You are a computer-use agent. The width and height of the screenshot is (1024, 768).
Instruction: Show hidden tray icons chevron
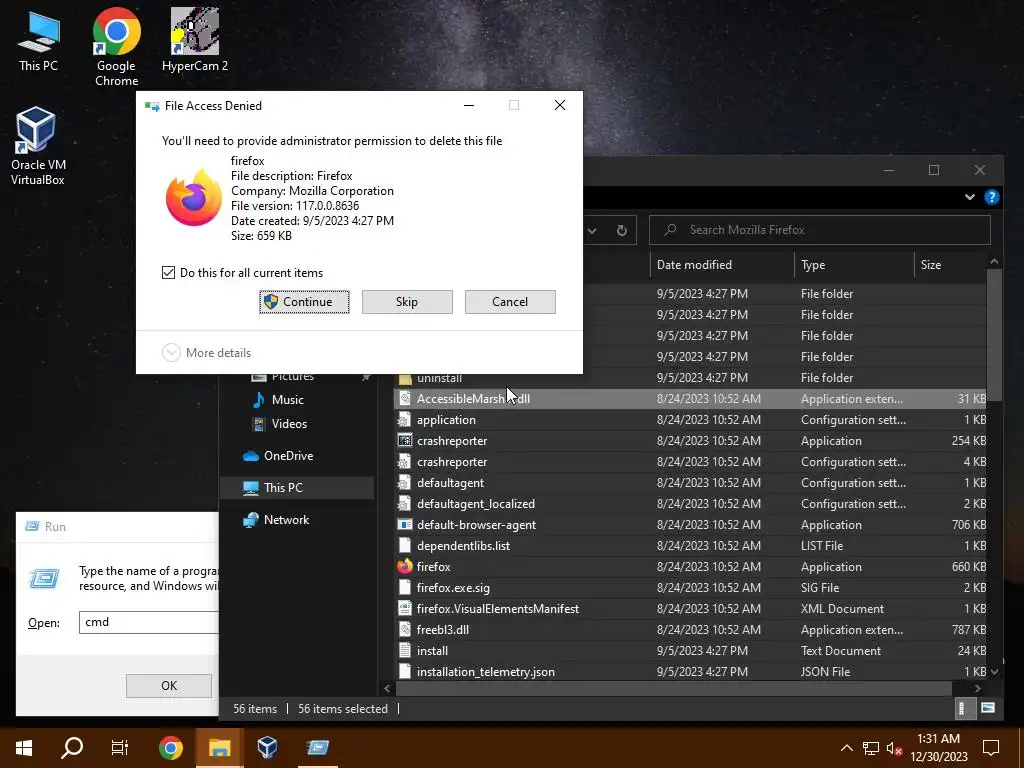click(846, 748)
